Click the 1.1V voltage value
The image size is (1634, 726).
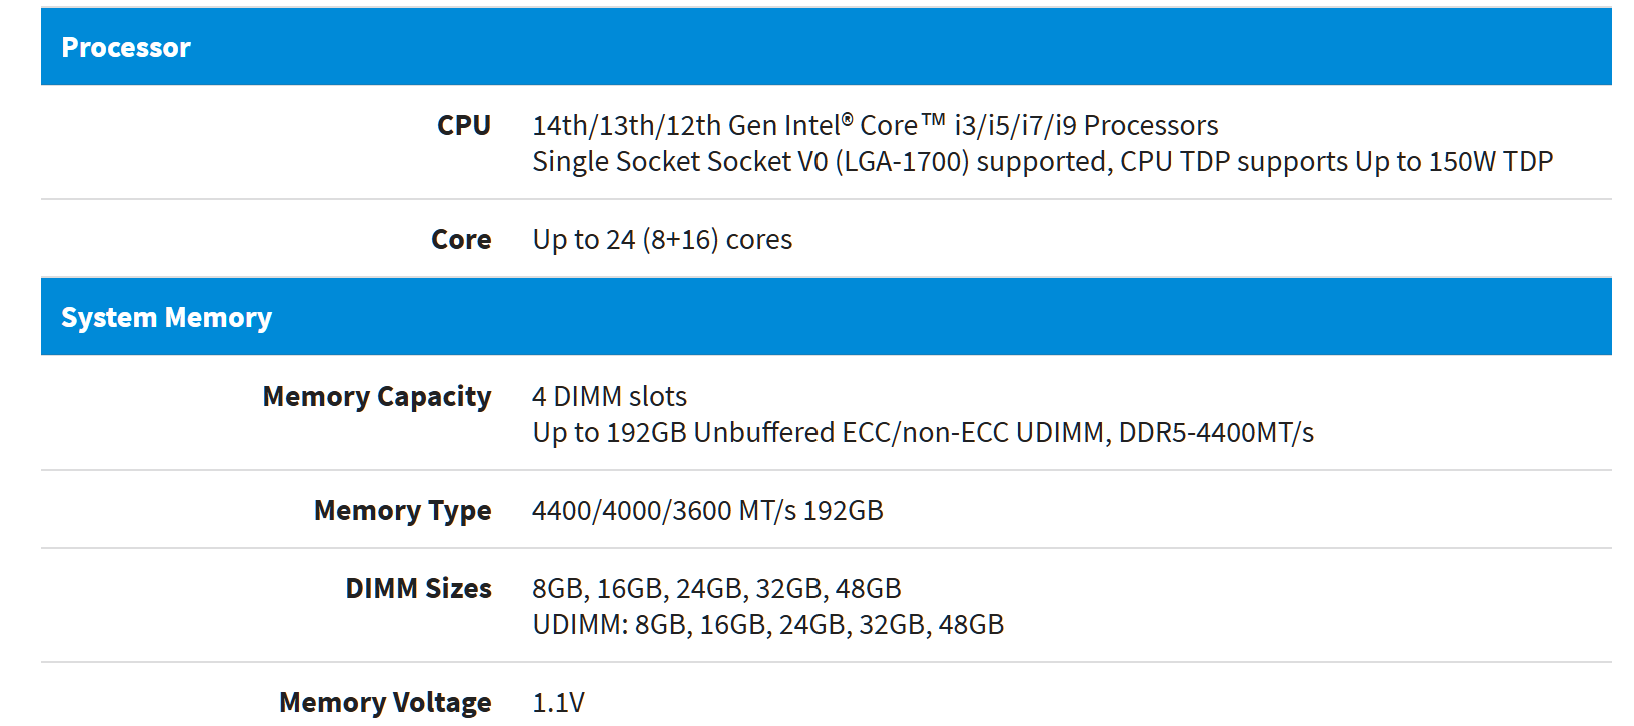coord(558,703)
